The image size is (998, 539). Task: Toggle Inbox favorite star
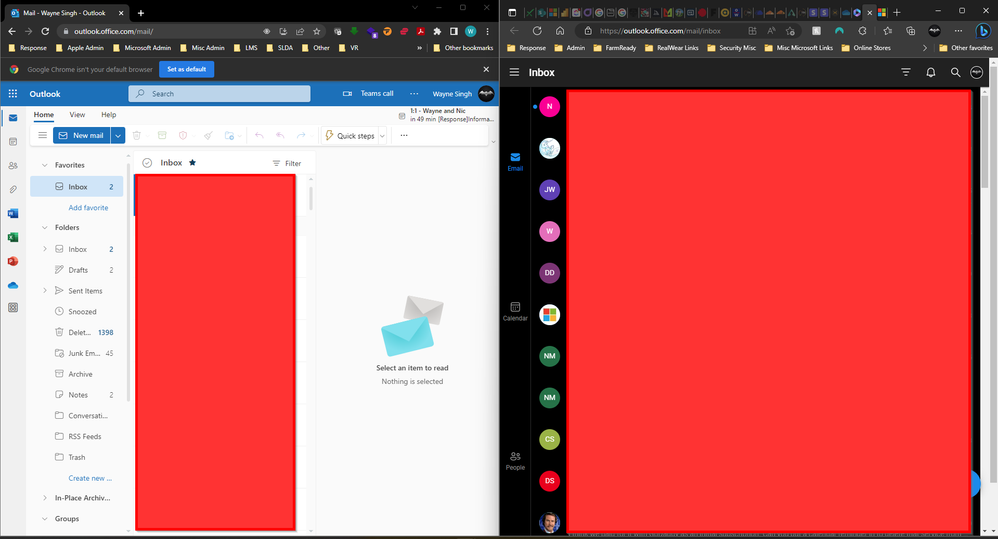pos(192,162)
